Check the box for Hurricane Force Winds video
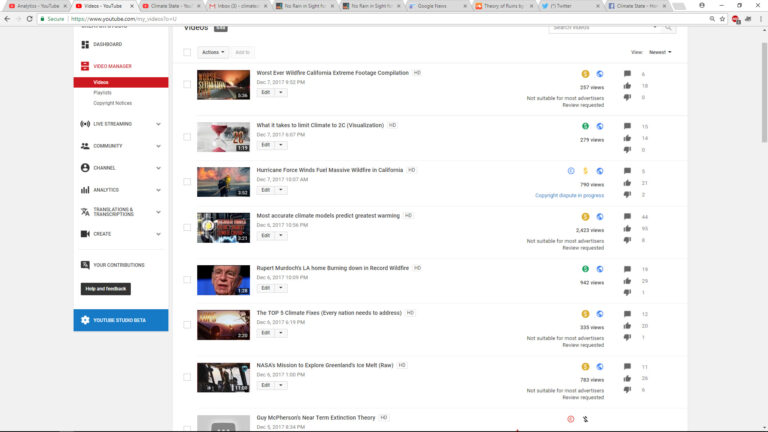Viewport: 768px width, 432px height. [187, 181]
